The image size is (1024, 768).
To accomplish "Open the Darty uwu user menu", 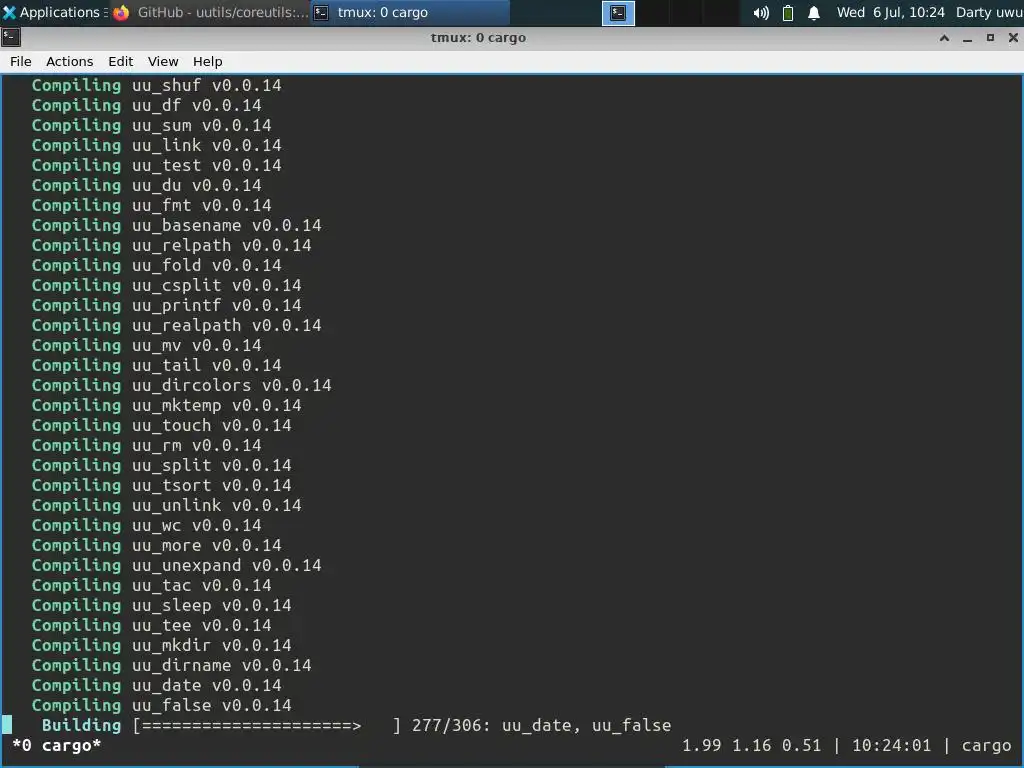I will [x=989, y=12].
